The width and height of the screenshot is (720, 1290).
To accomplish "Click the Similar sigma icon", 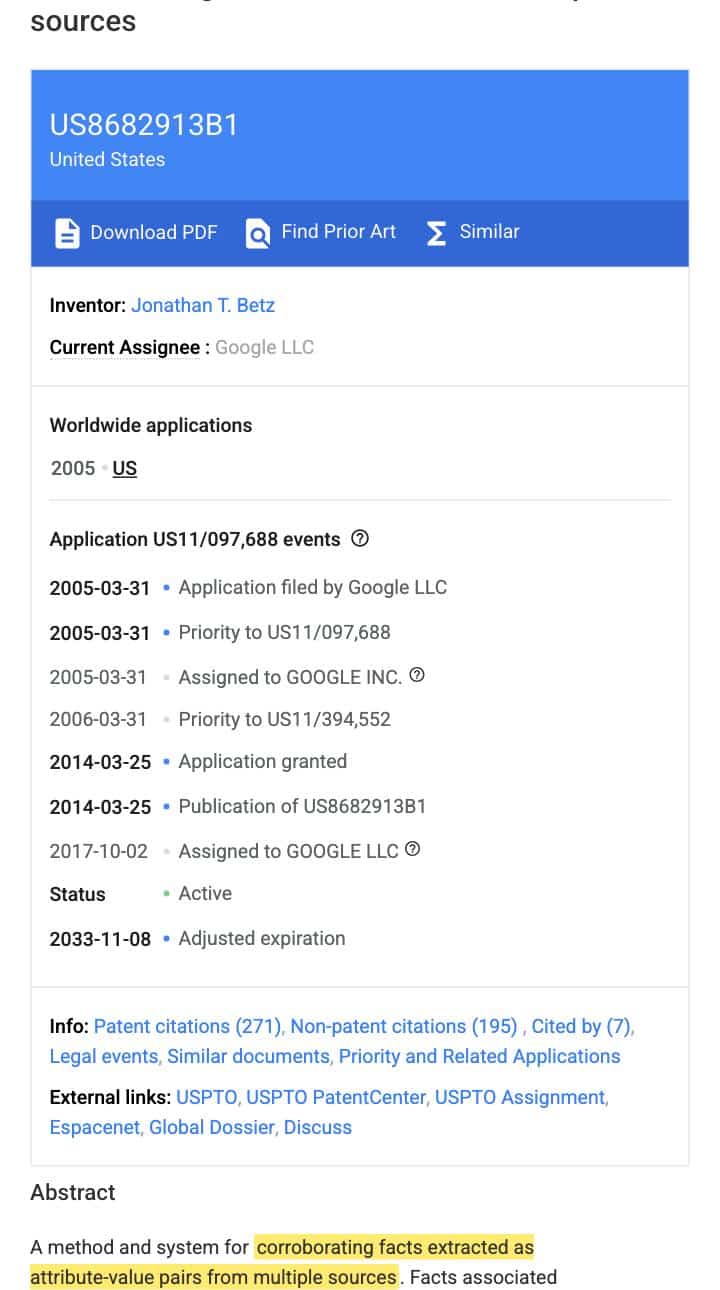I will 436,233.
